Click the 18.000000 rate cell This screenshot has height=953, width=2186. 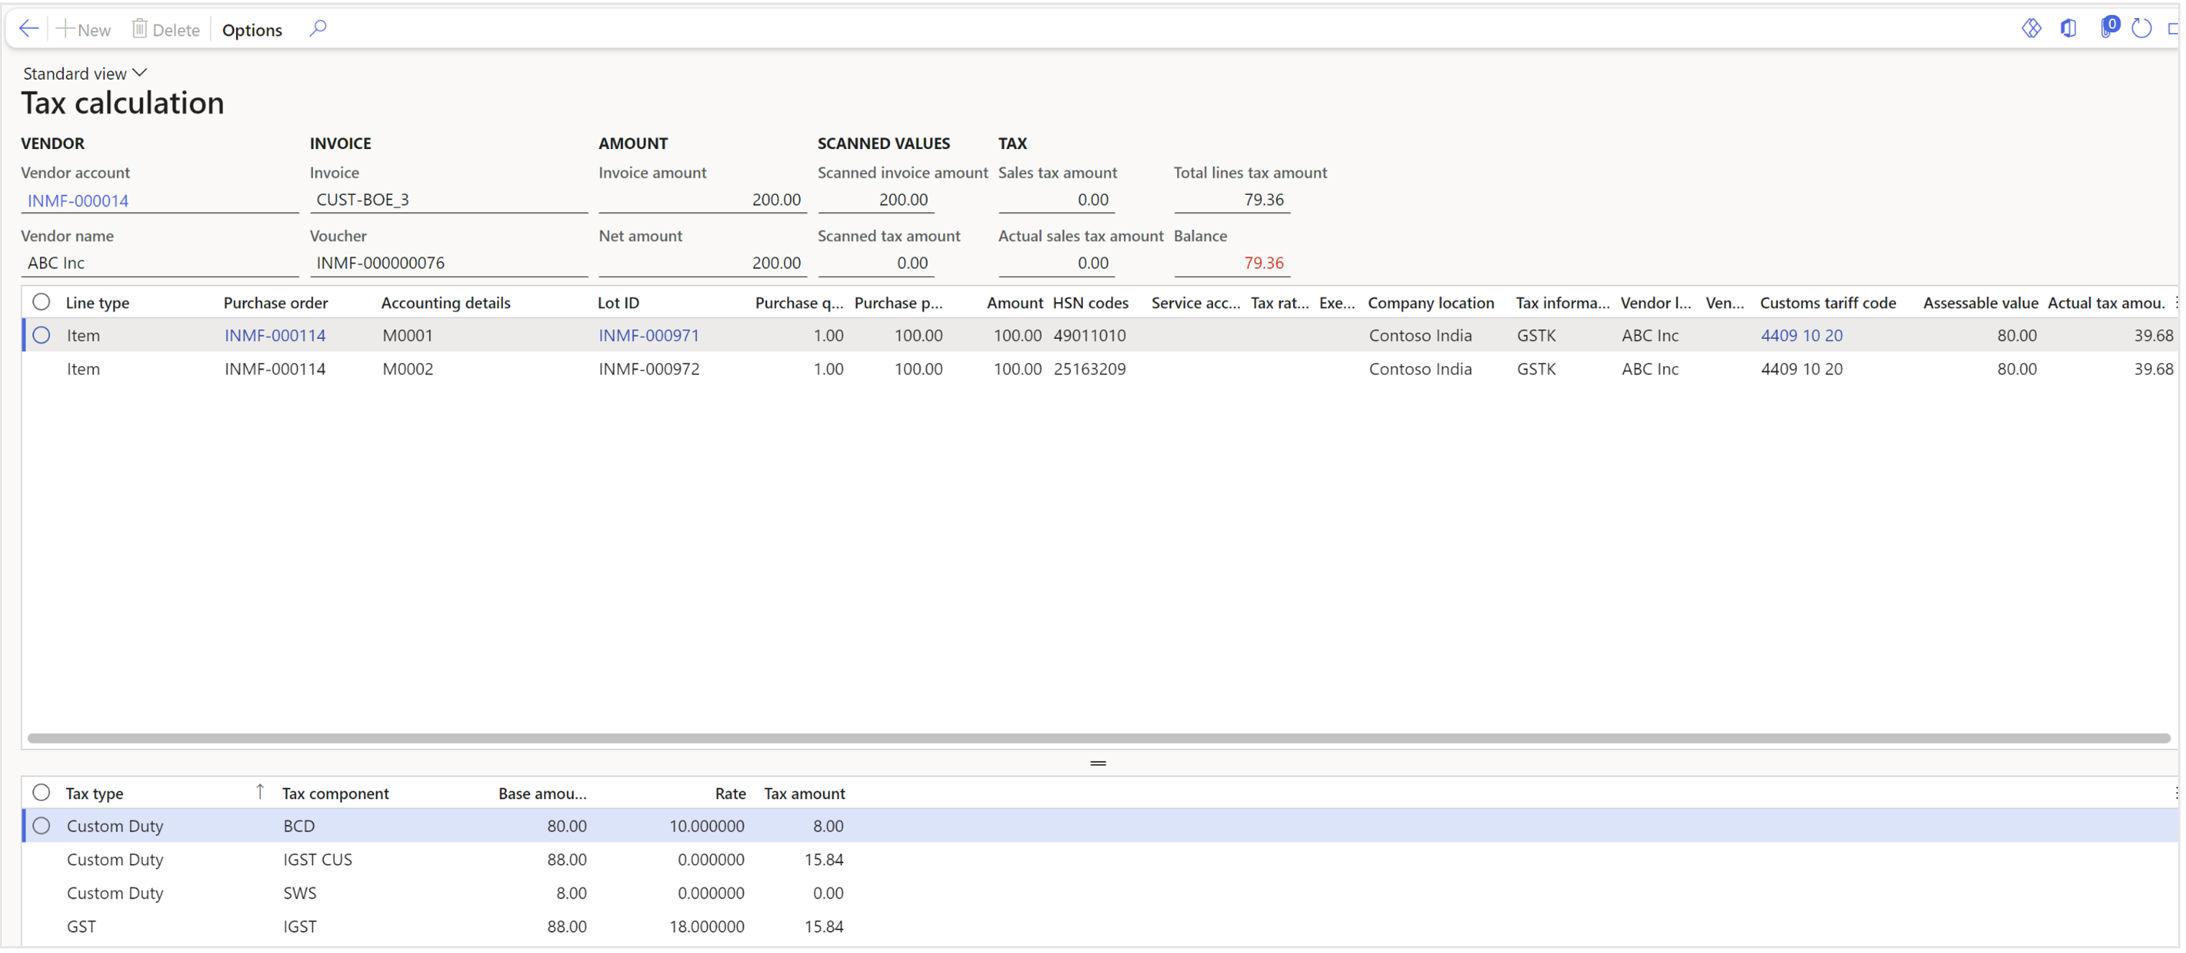(x=706, y=927)
